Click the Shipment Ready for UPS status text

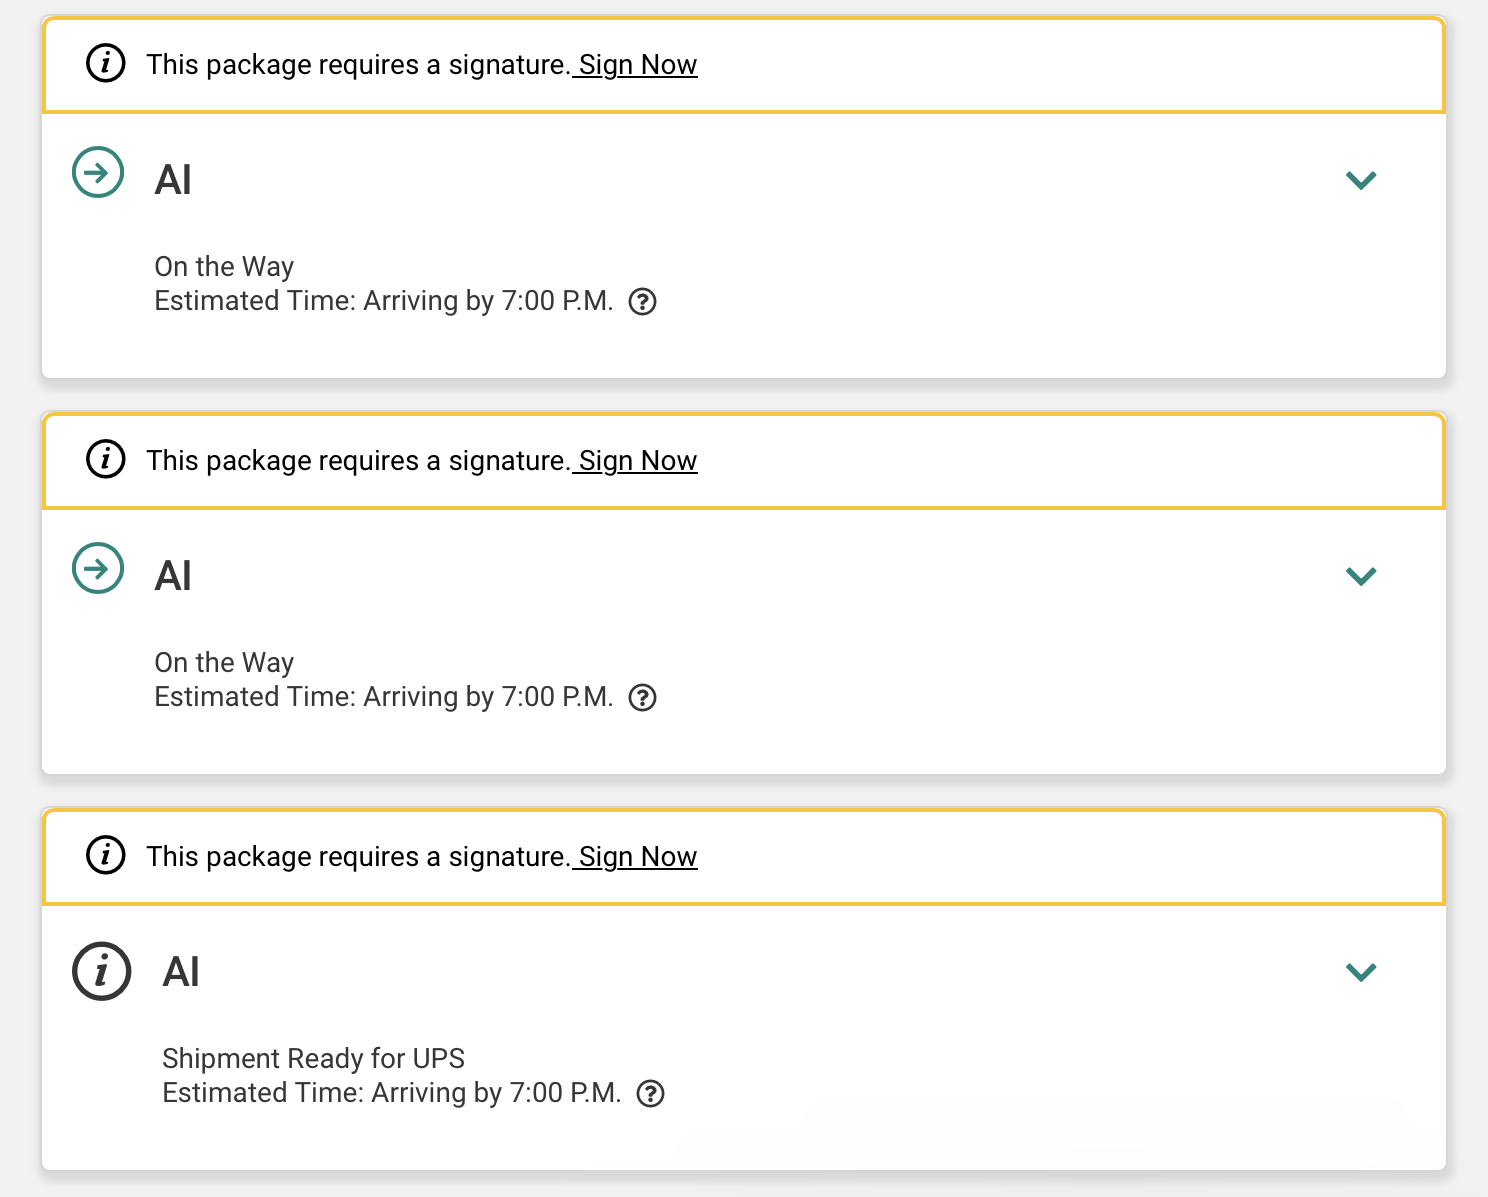(x=313, y=1058)
